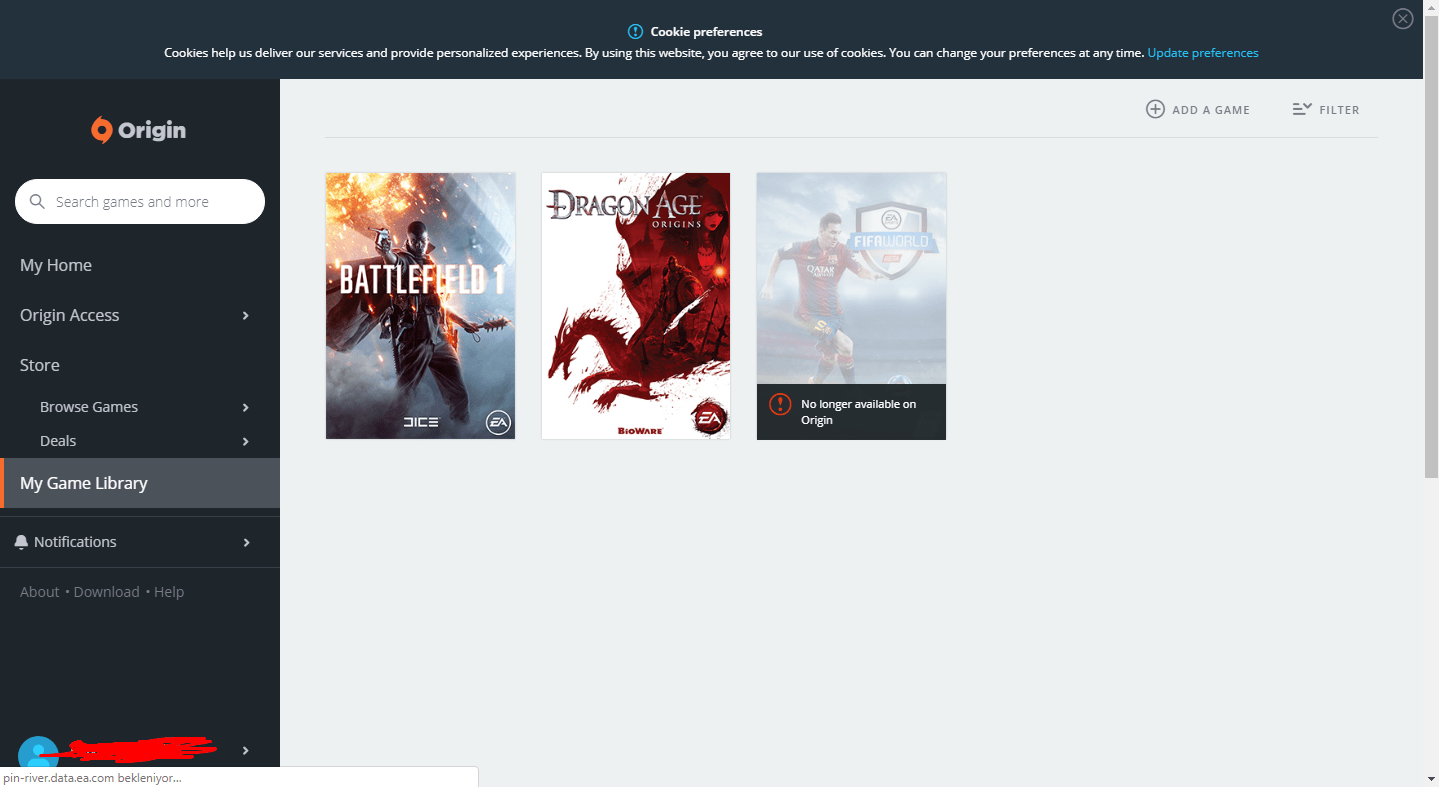
Task: Select Browse Games
Action: coord(89,407)
